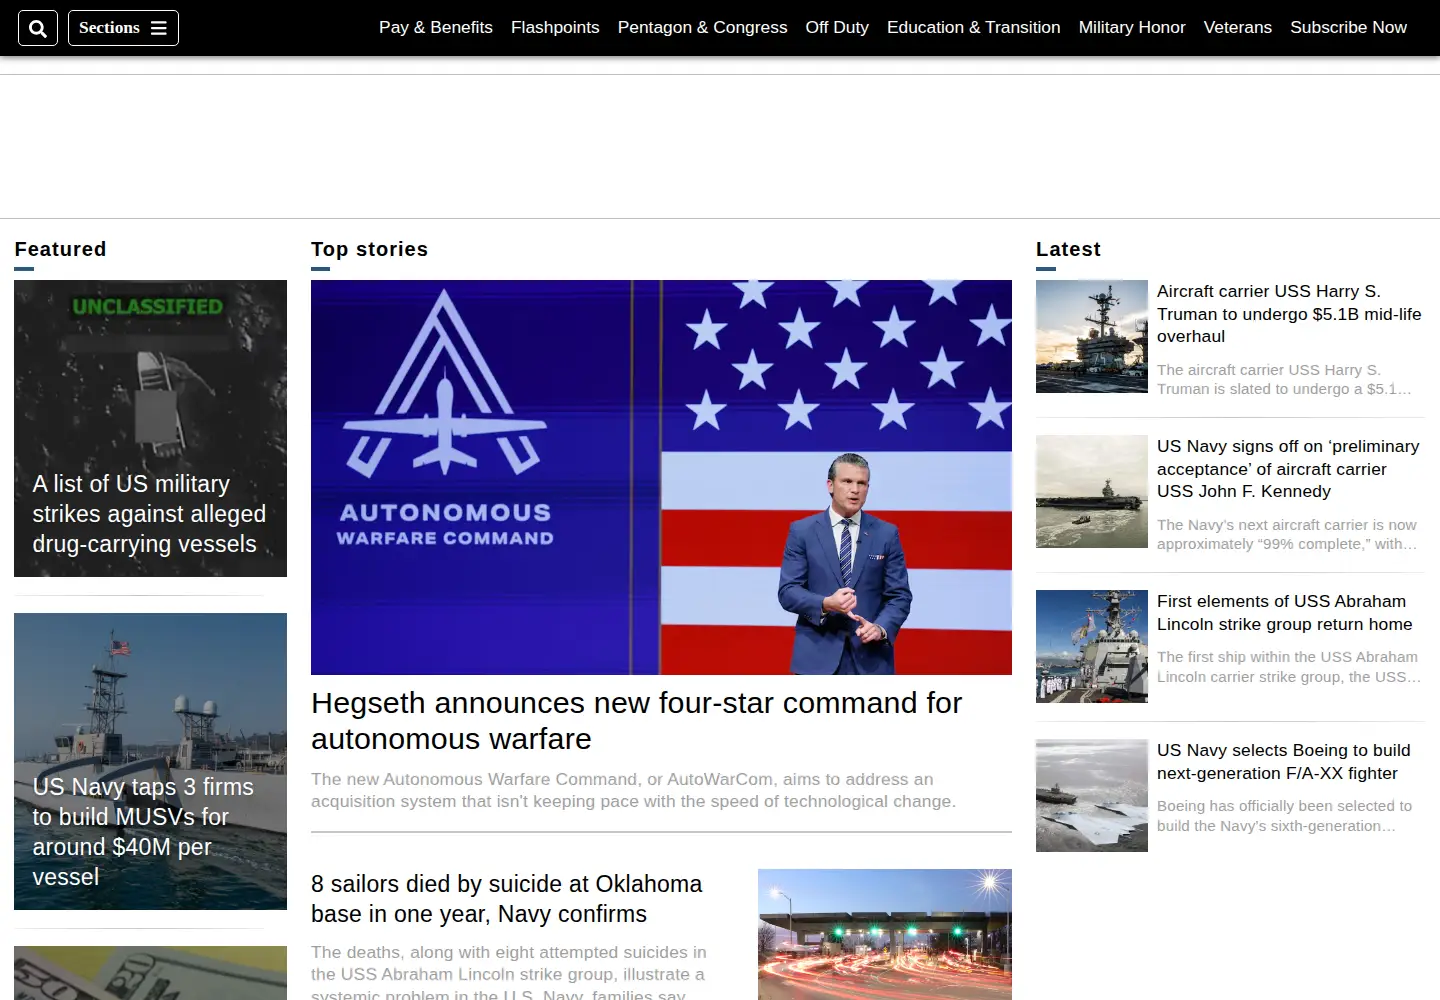Open 8 sailors died by suicide article

(506, 899)
